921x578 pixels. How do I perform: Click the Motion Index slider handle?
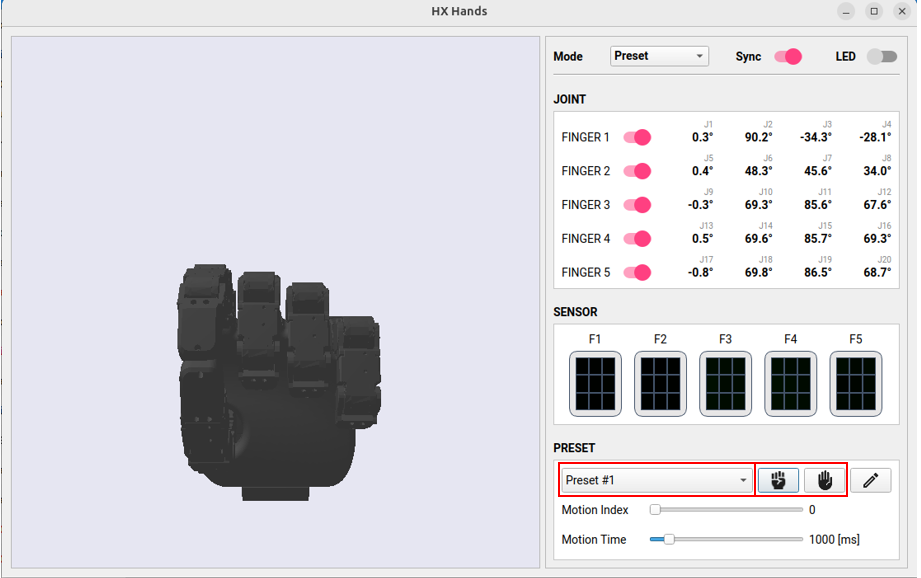point(655,510)
